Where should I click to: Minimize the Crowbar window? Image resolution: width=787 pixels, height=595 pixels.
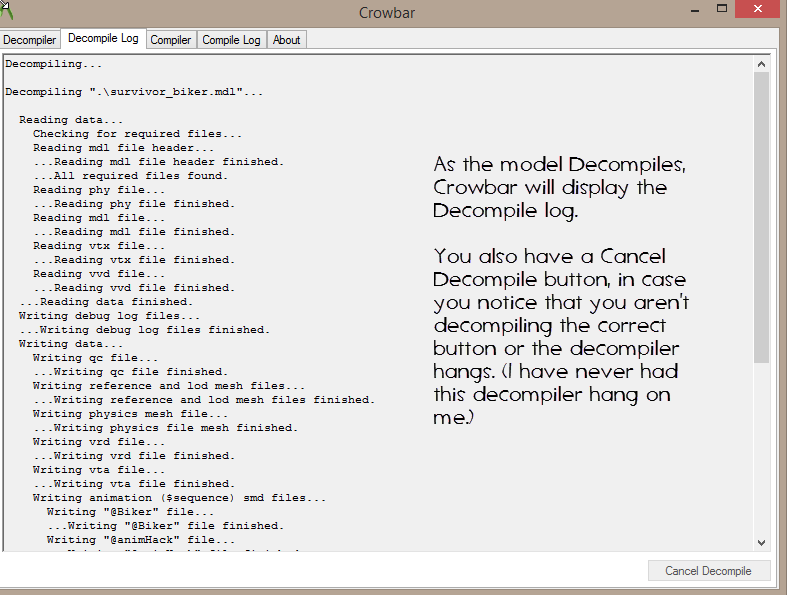coord(695,10)
